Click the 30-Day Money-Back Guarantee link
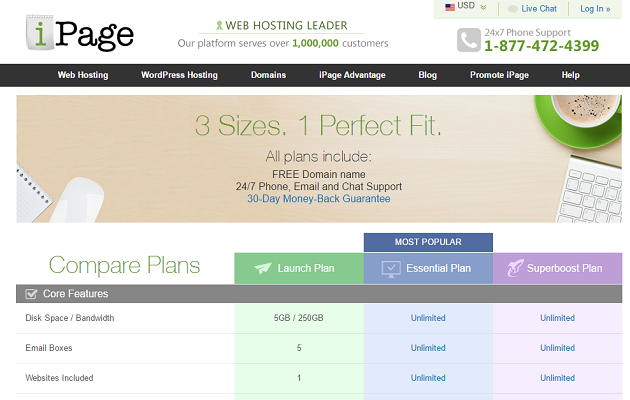Viewport: 630px width, 400px height. [x=319, y=199]
